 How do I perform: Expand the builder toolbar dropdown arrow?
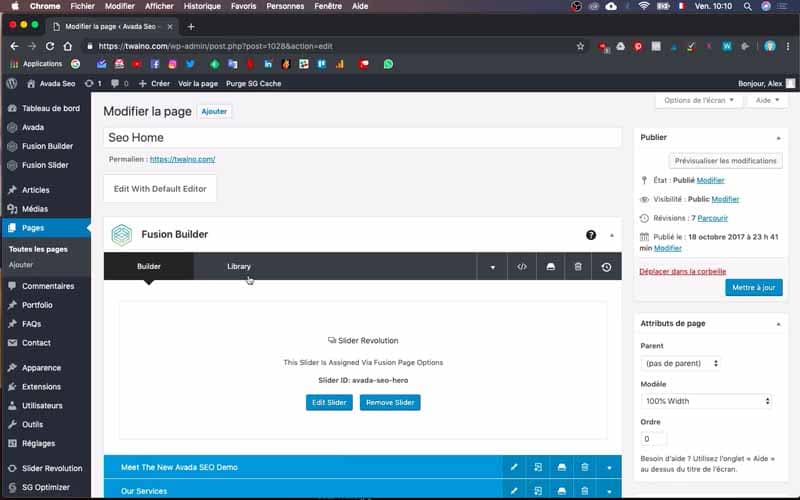point(492,266)
